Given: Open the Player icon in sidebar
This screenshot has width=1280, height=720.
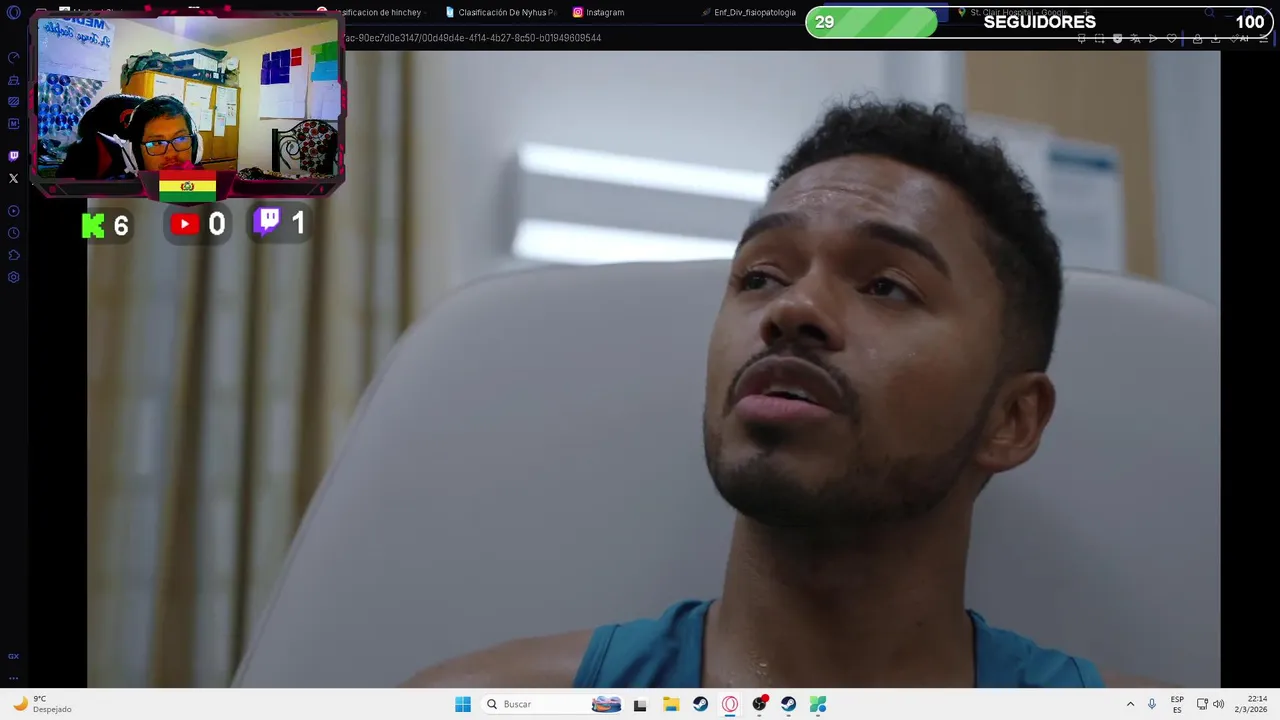Looking at the screenshot, I should (13, 211).
